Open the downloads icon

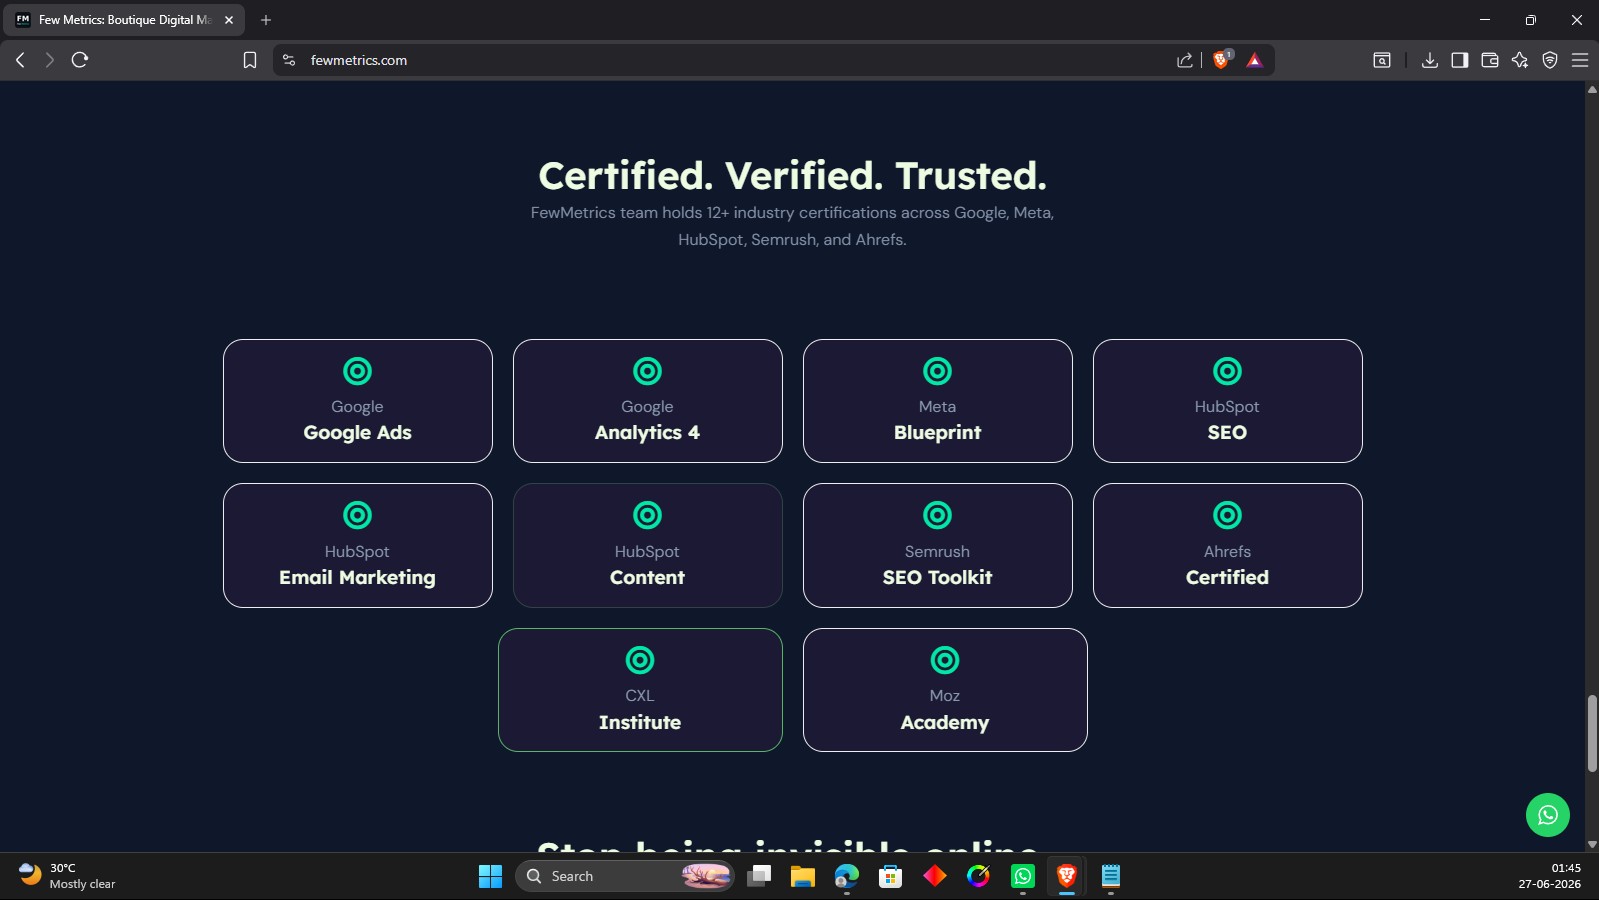pos(1430,60)
